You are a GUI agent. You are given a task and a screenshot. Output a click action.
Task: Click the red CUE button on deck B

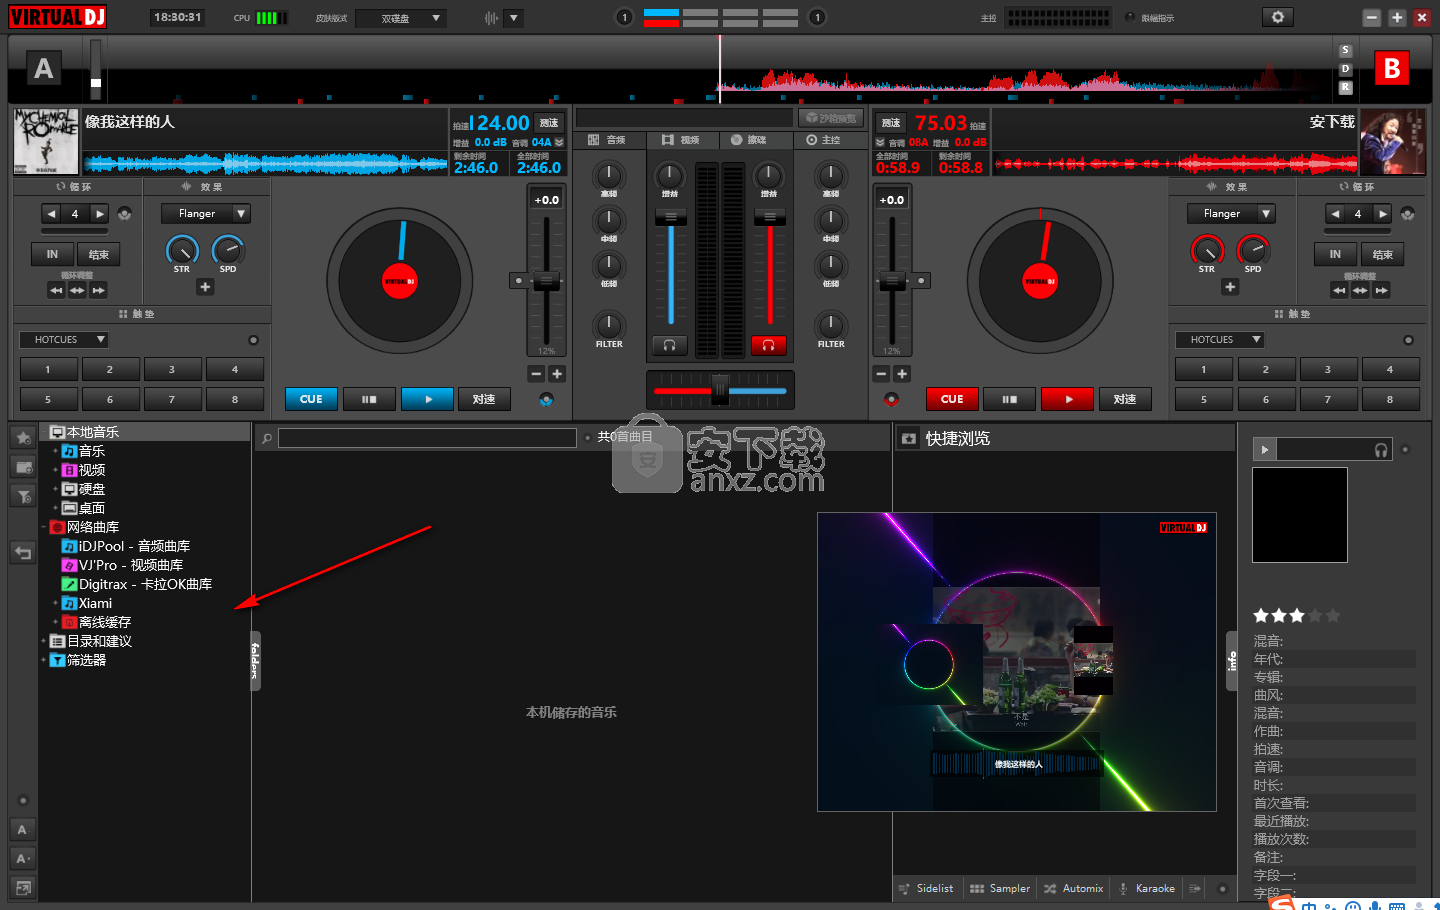tap(952, 399)
